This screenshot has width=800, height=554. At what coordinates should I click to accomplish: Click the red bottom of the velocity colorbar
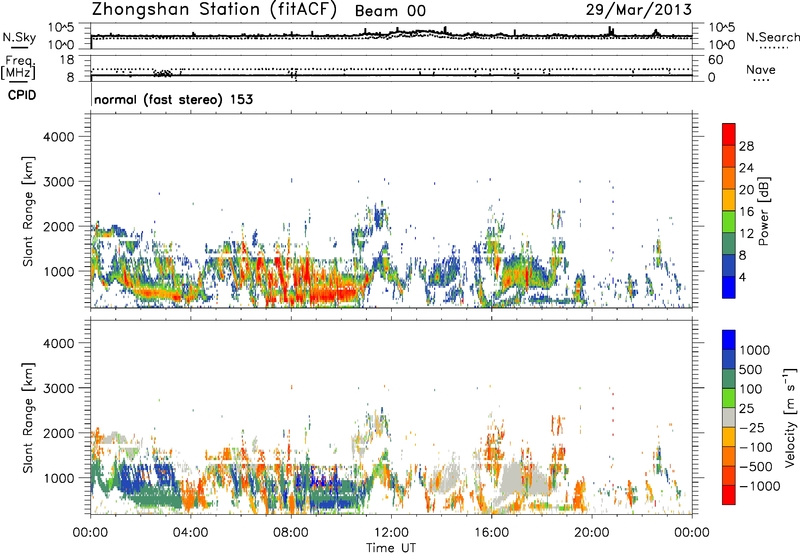click(x=729, y=495)
